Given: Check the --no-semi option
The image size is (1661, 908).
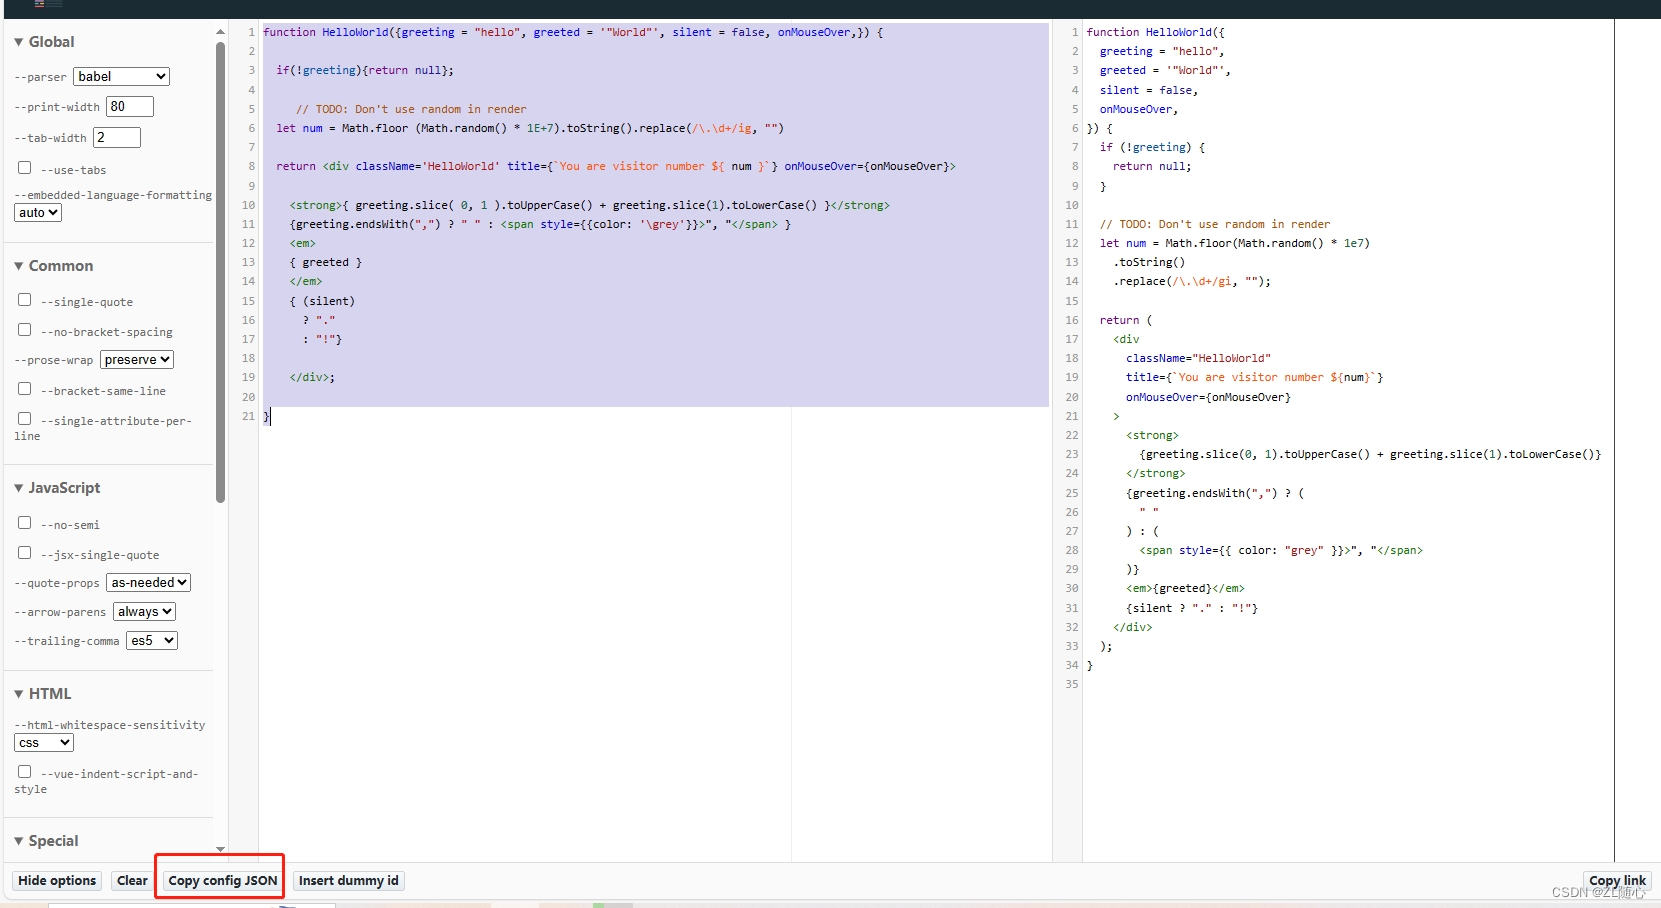Looking at the screenshot, I should (25, 523).
